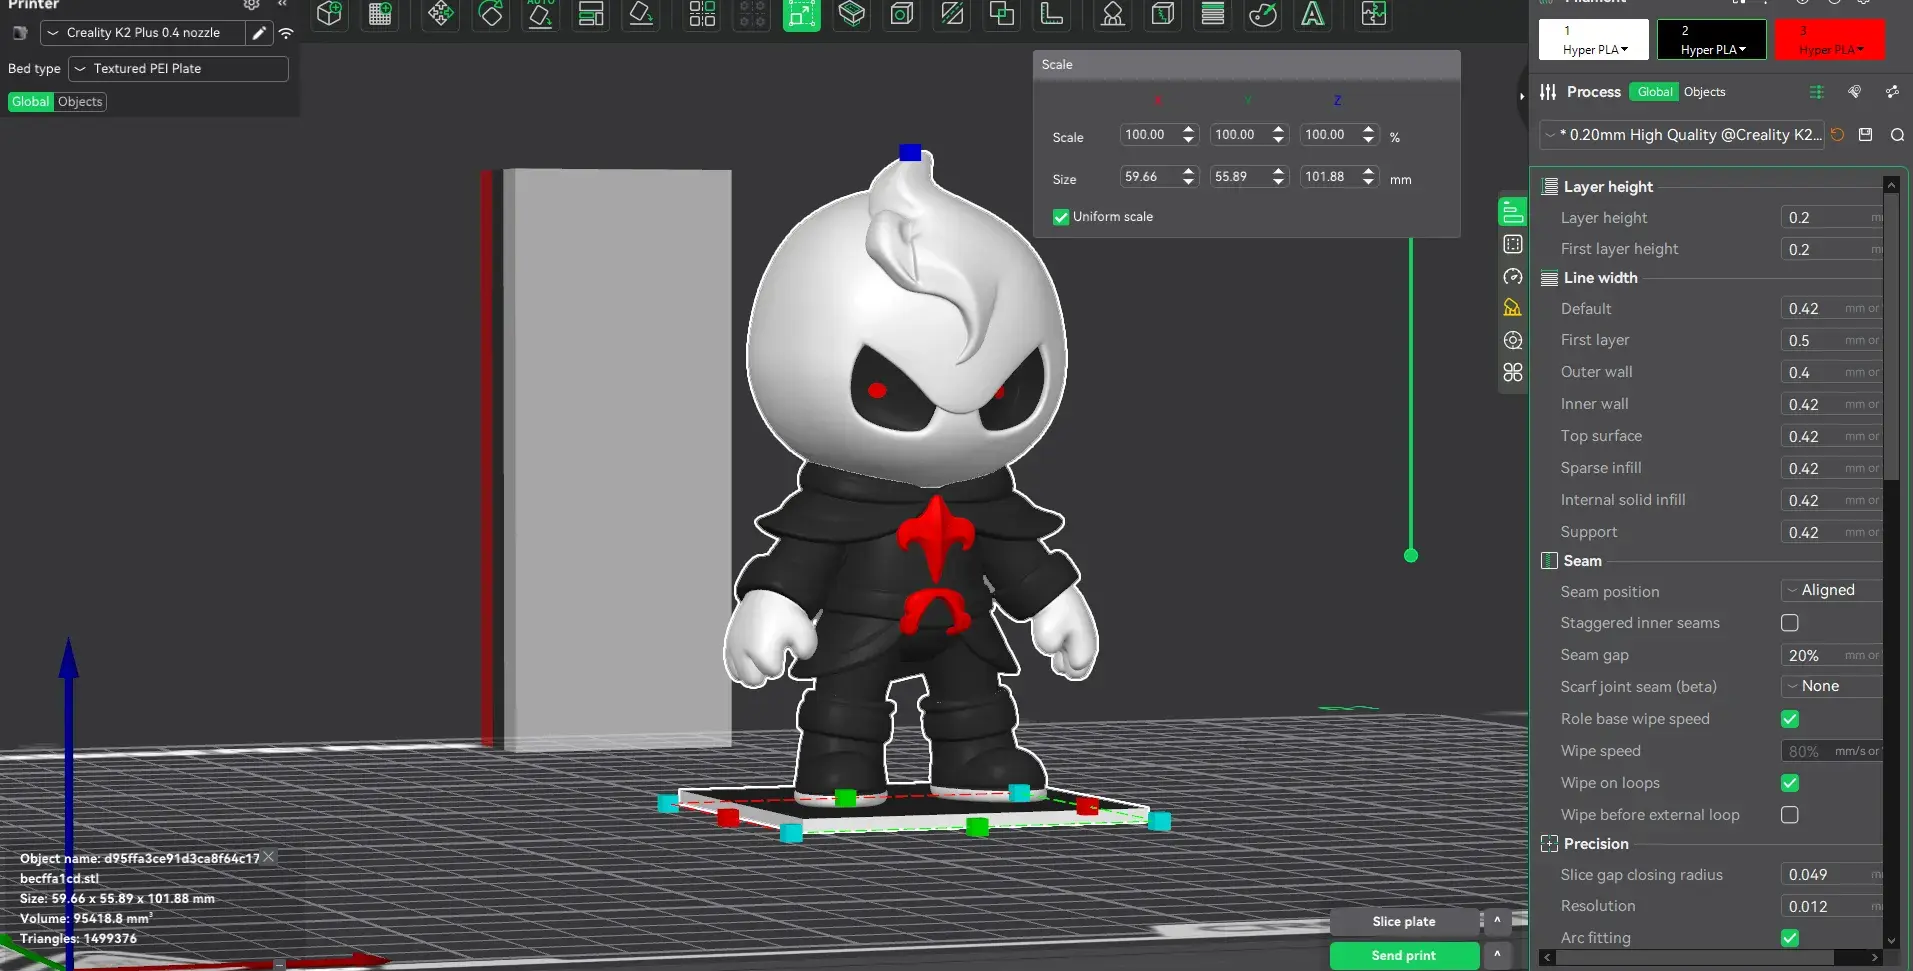1913x971 pixels.
Task: Click the Add model cube icon
Action: [329, 14]
